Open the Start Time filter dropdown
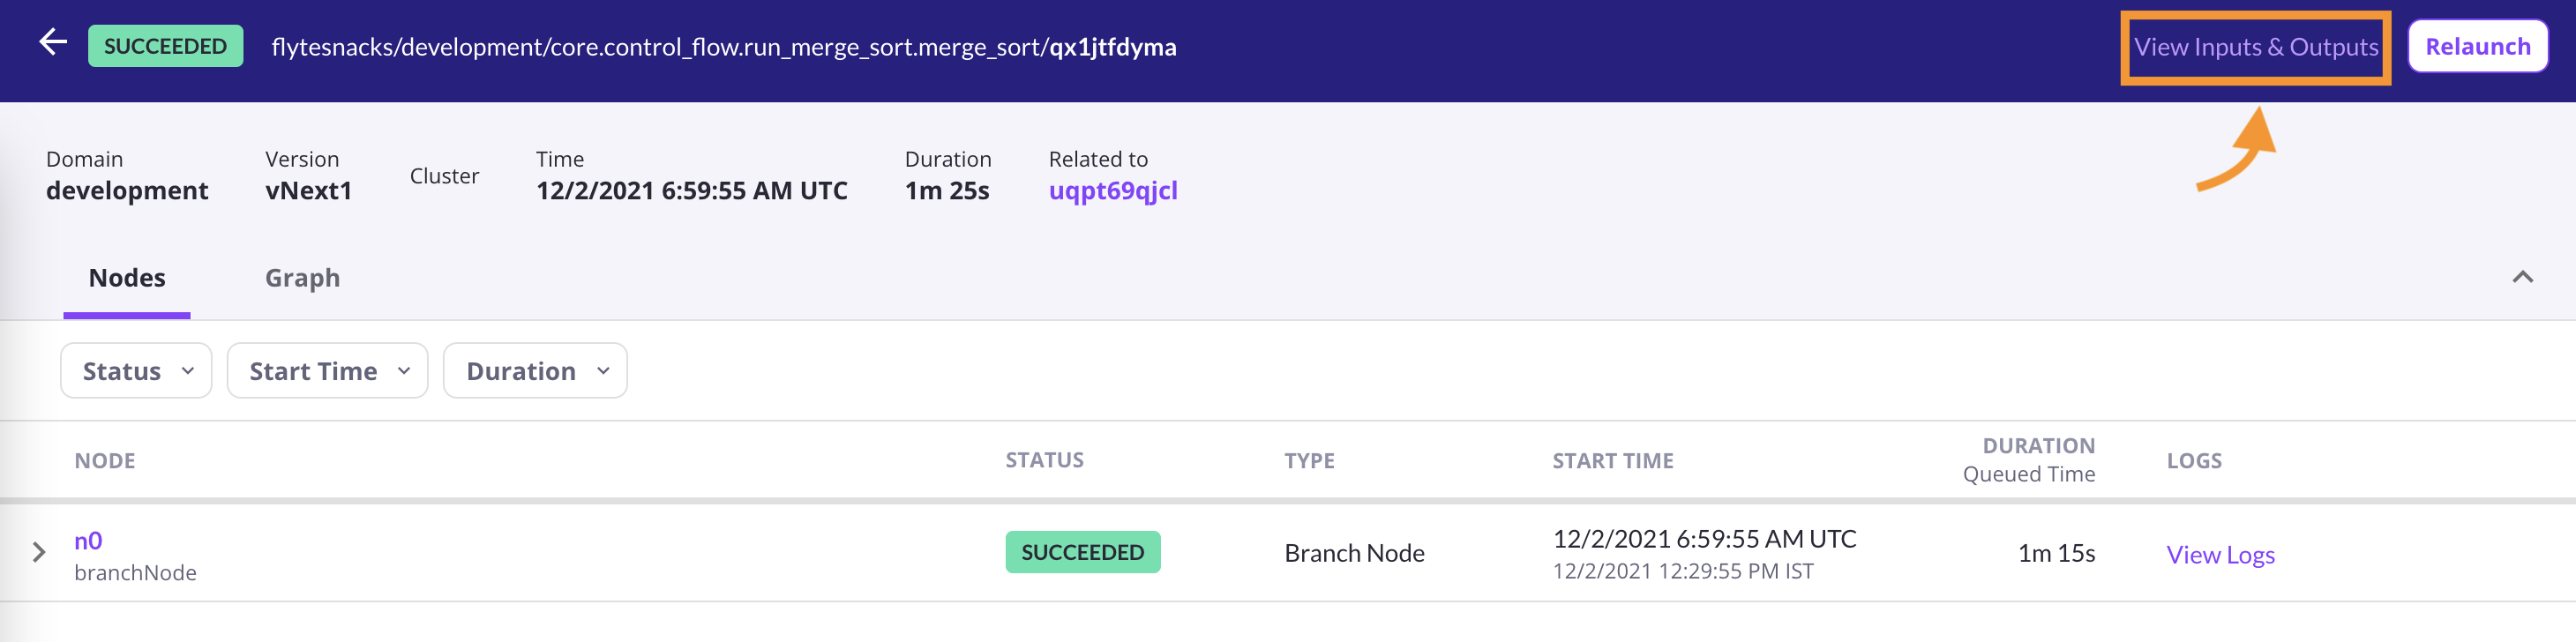 328,371
